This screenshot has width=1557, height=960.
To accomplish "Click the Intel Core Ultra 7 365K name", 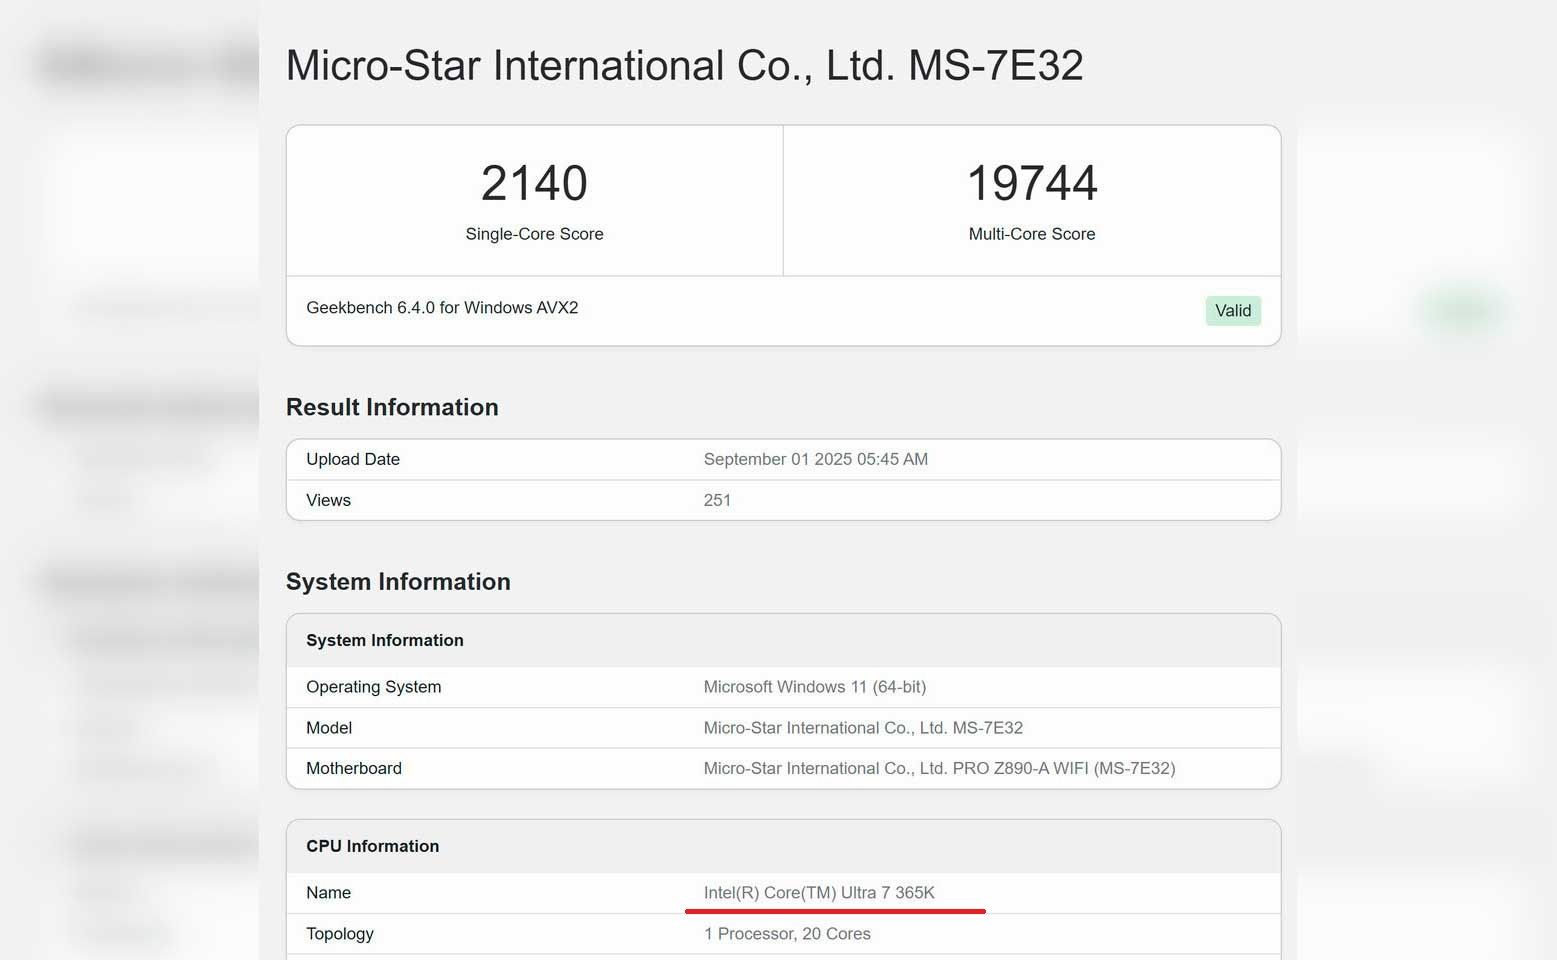I will point(818,893).
